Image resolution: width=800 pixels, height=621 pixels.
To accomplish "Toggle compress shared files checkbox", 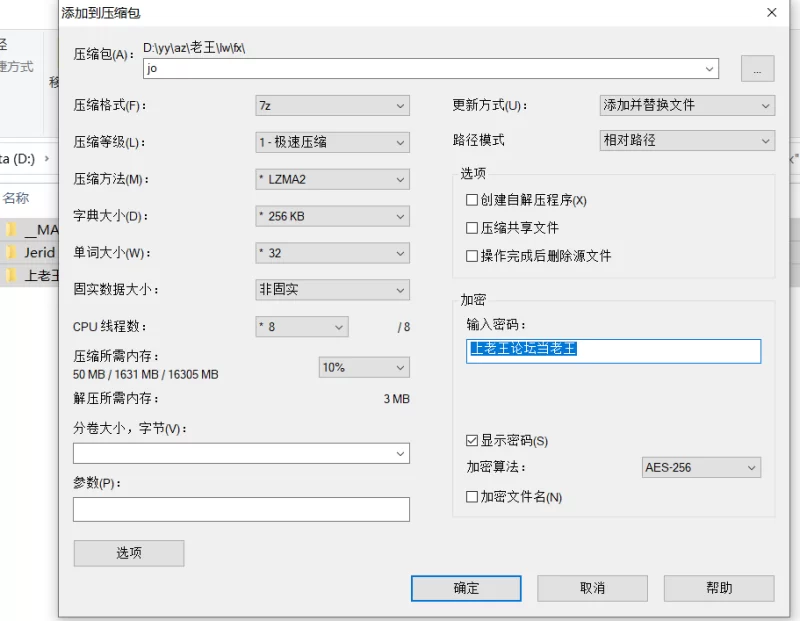I will coord(472,228).
